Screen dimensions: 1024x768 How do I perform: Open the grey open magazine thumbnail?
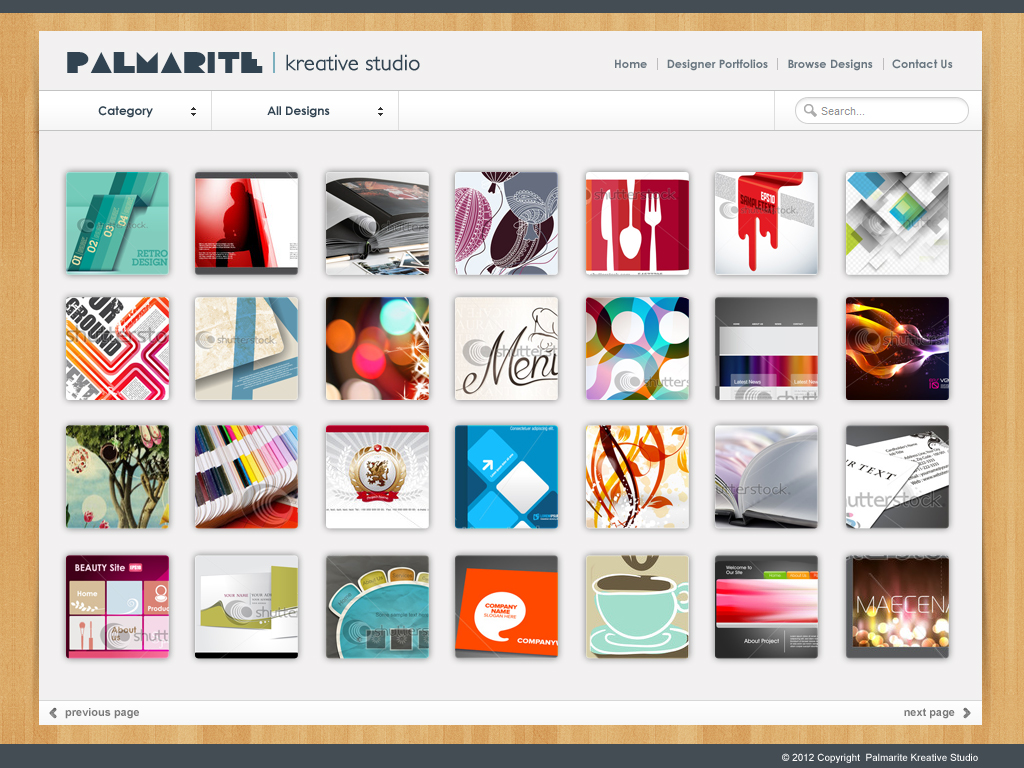coord(766,477)
